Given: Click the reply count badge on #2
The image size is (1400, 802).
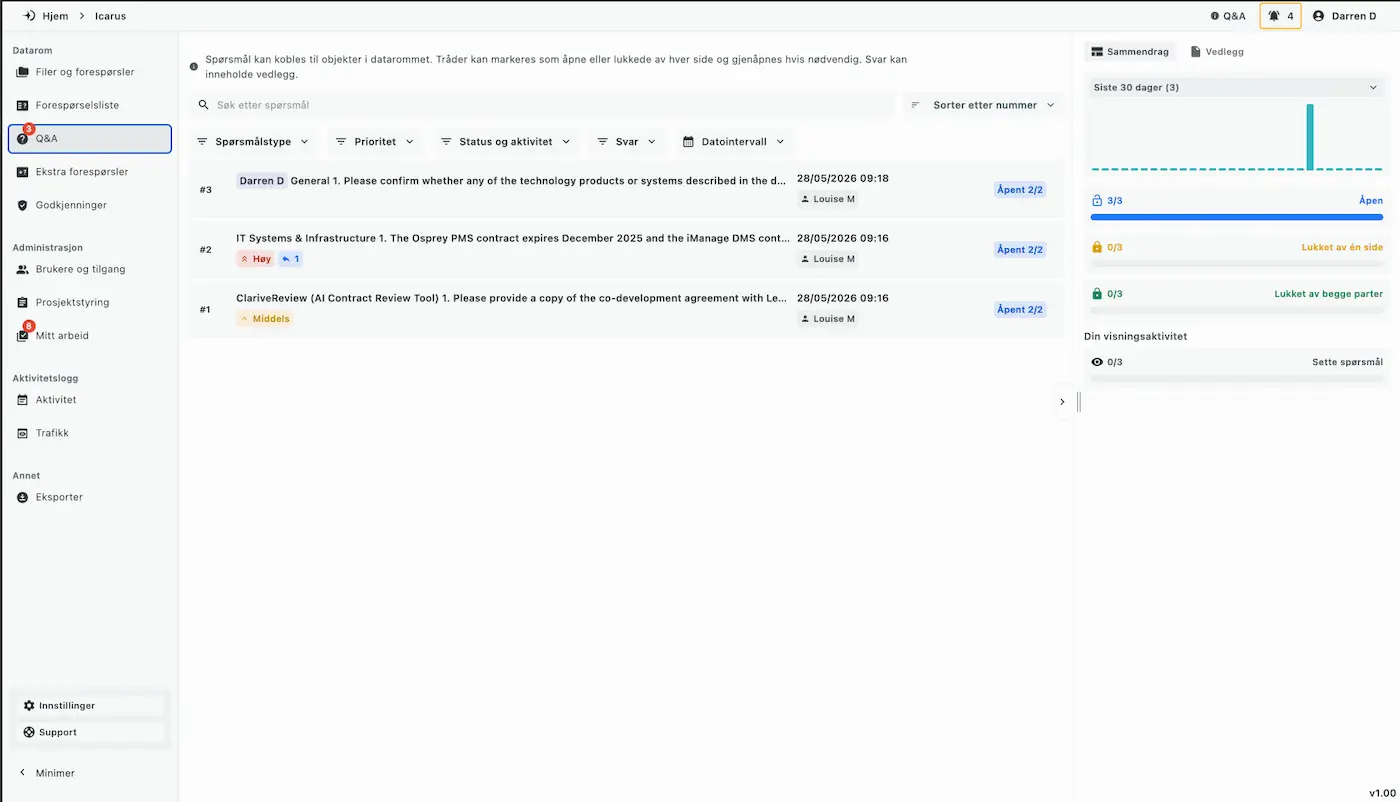Looking at the screenshot, I should tap(290, 259).
